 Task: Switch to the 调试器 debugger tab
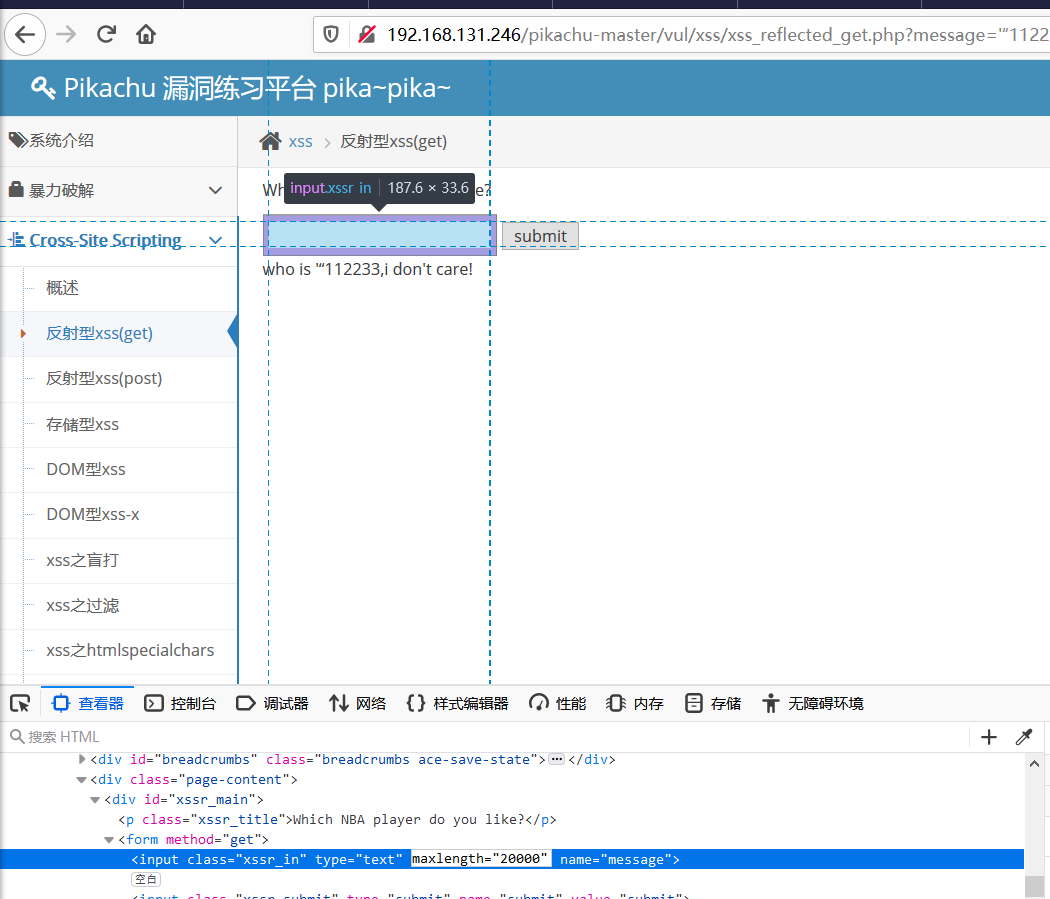273,704
